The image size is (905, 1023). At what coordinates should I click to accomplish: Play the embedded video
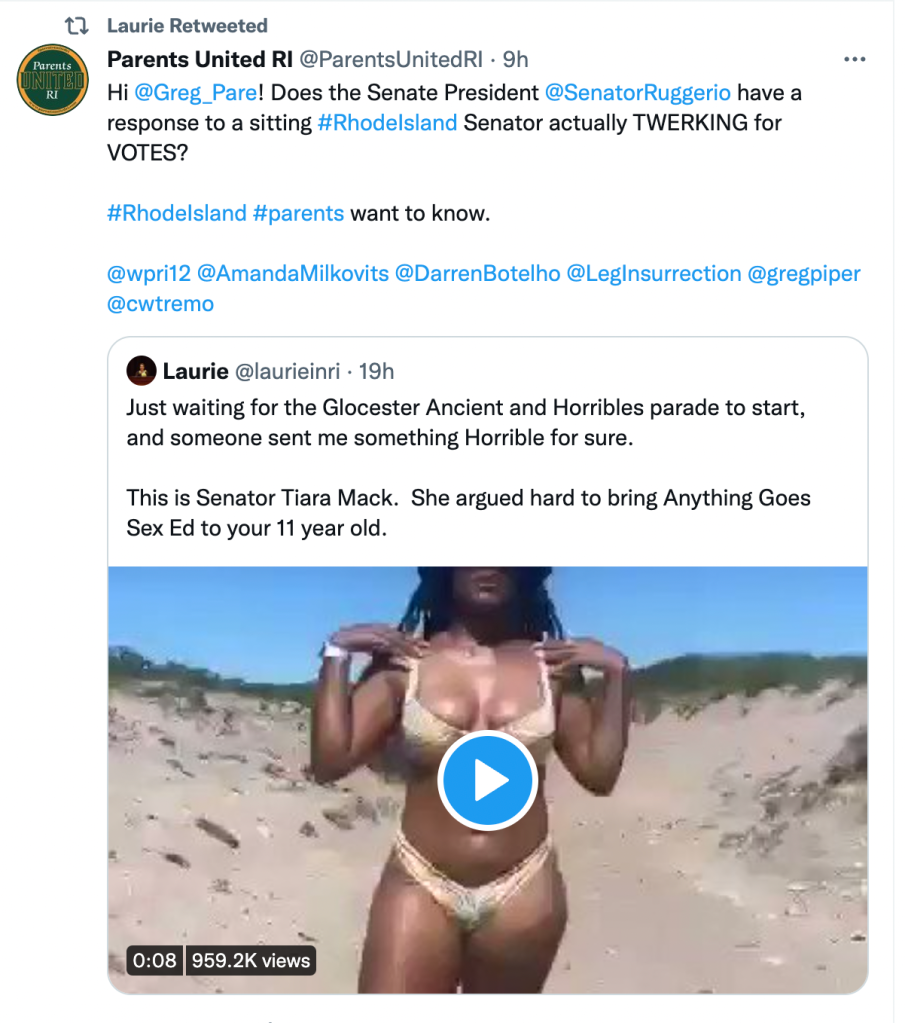tap(487, 780)
